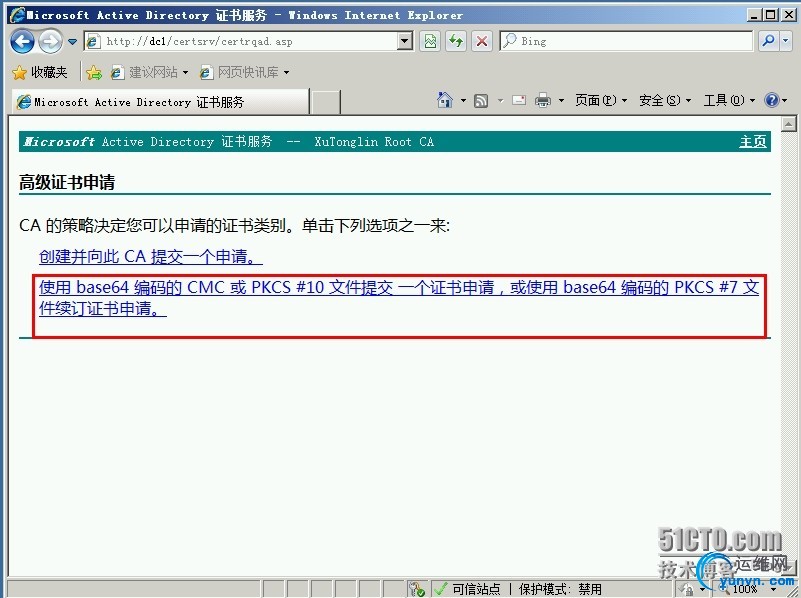
Task: Open the 网页快讯库 favorites bar item
Action: point(245,73)
